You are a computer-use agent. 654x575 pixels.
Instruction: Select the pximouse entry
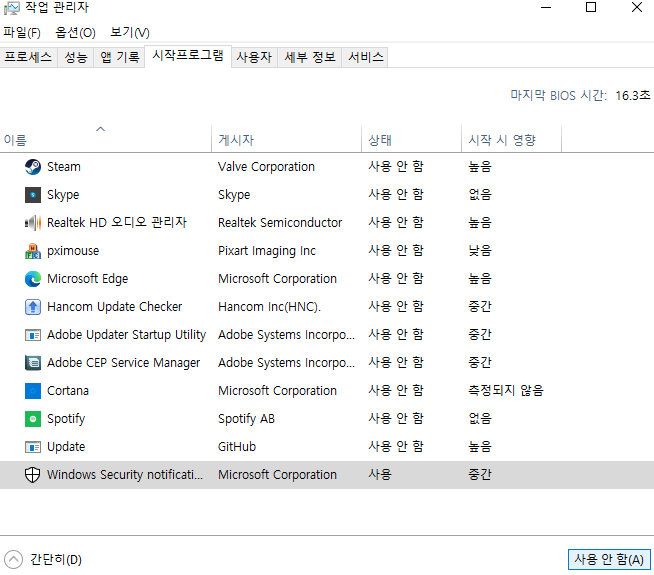73,251
